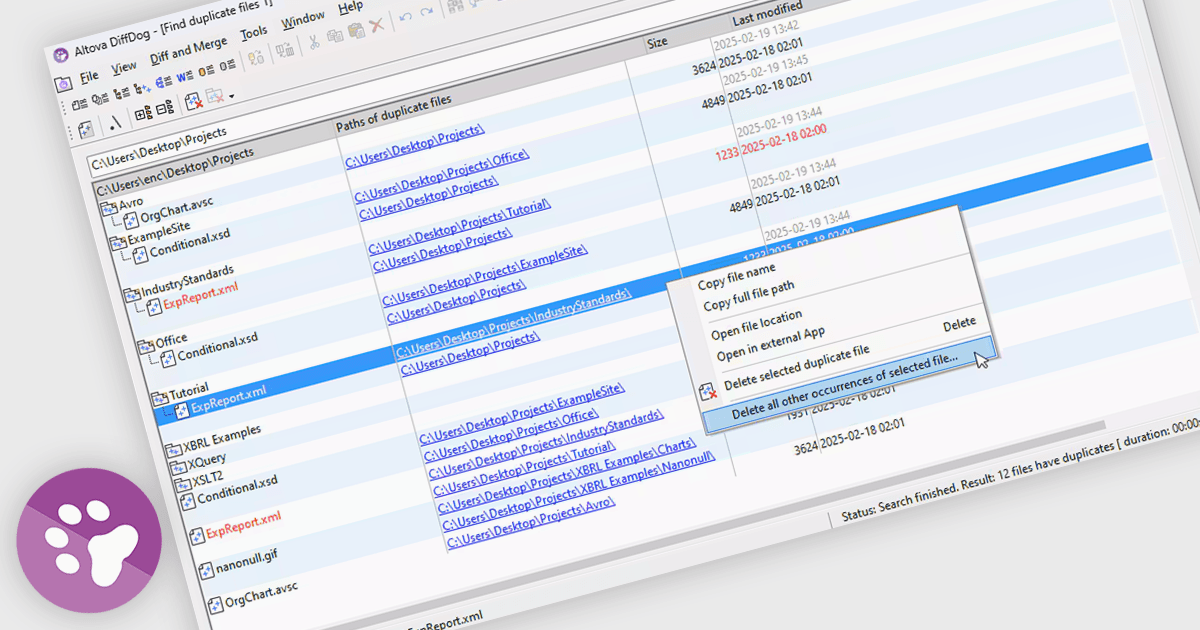Open the Diff and Merge menu

(189, 50)
